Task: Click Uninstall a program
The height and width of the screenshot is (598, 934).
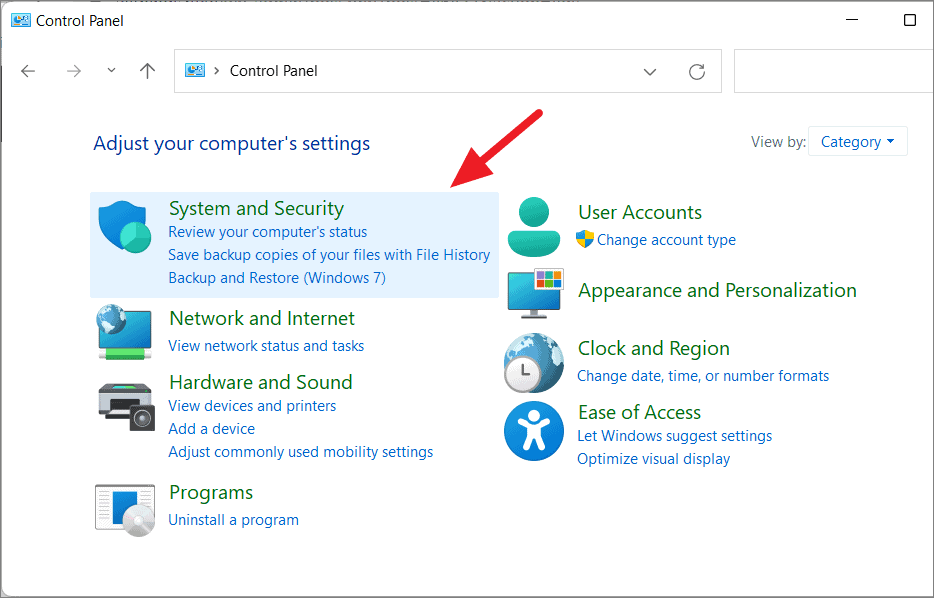Action: (x=233, y=519)
